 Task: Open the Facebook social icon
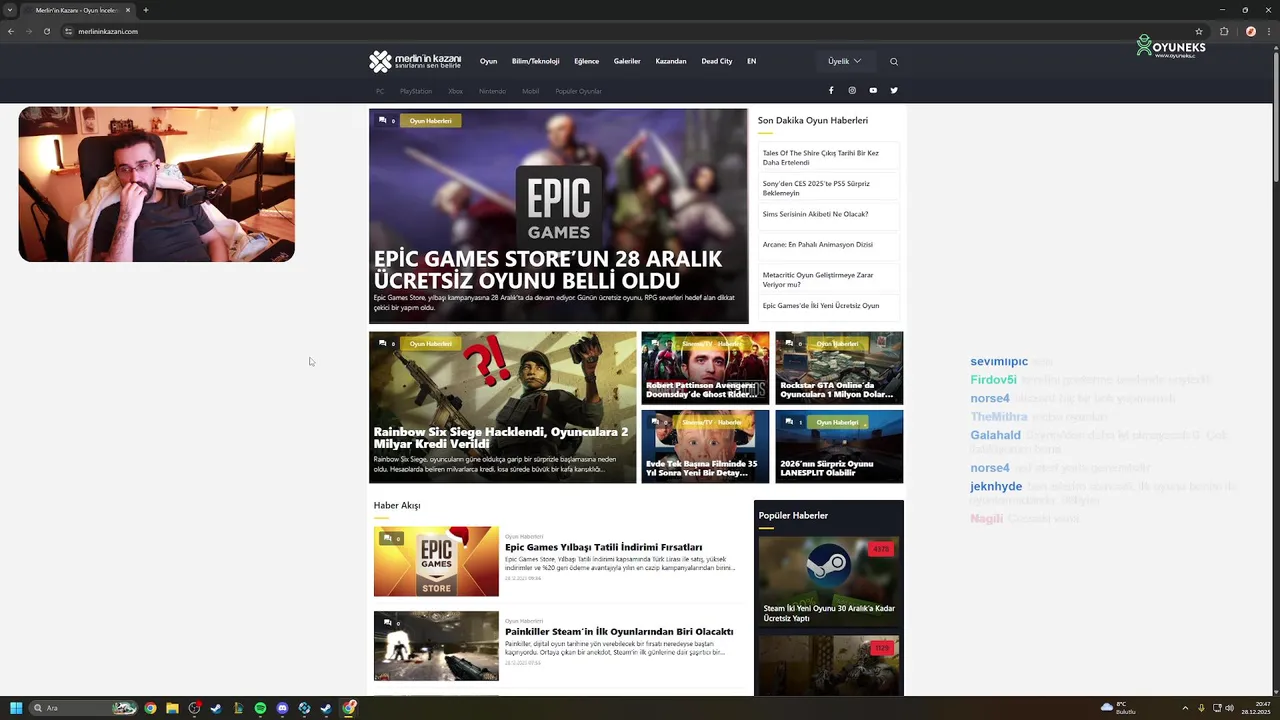pyautogui.click(x=831, y=90)
